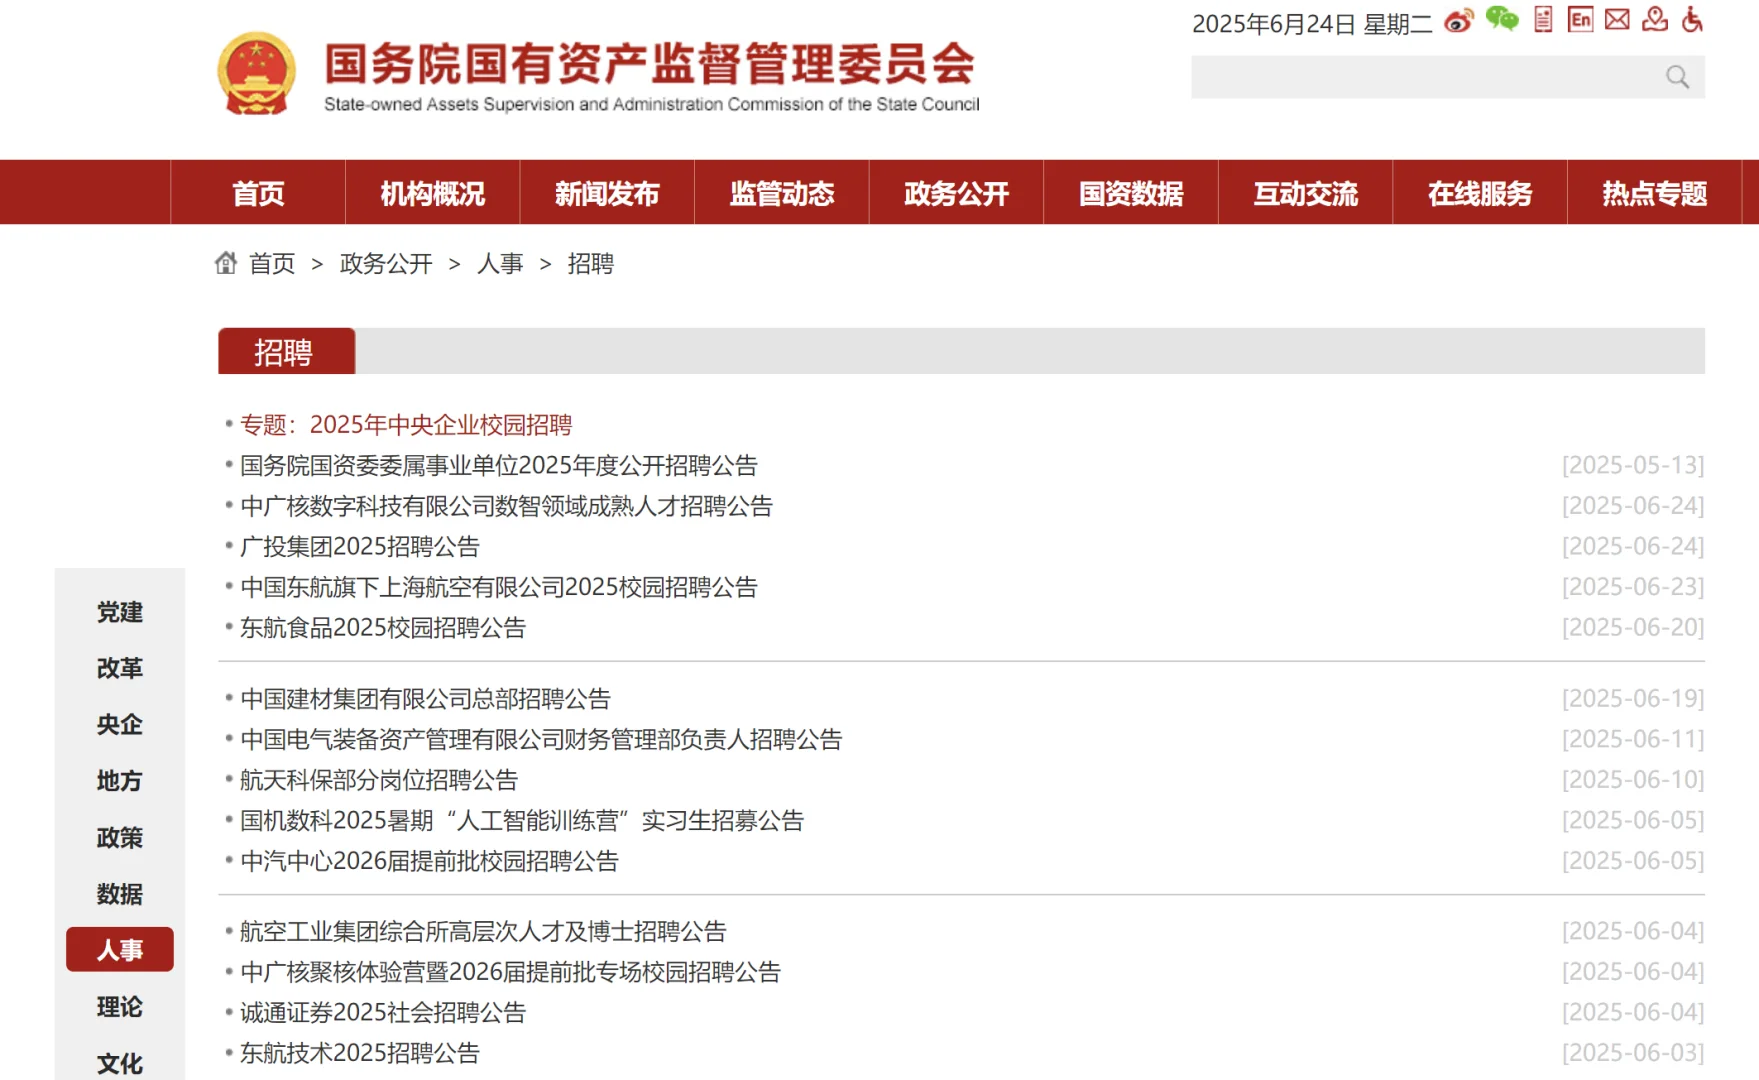This screenshot has width=1759, height=1080.
Task: Open the 首页 main navigation item
Action: 258,192
